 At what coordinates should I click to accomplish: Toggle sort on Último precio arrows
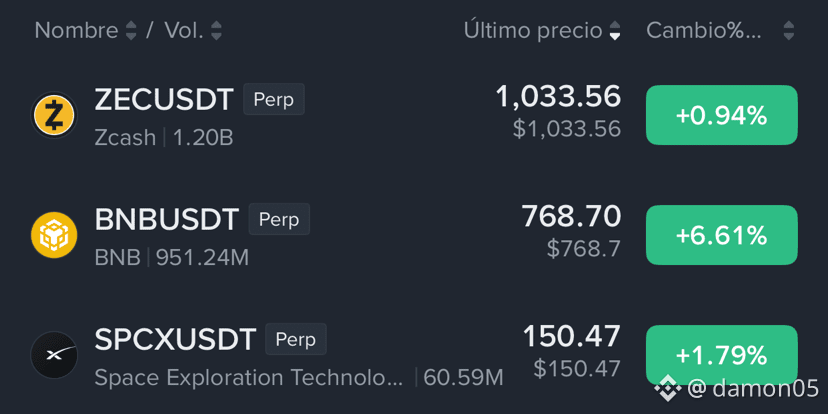(615, 31)
